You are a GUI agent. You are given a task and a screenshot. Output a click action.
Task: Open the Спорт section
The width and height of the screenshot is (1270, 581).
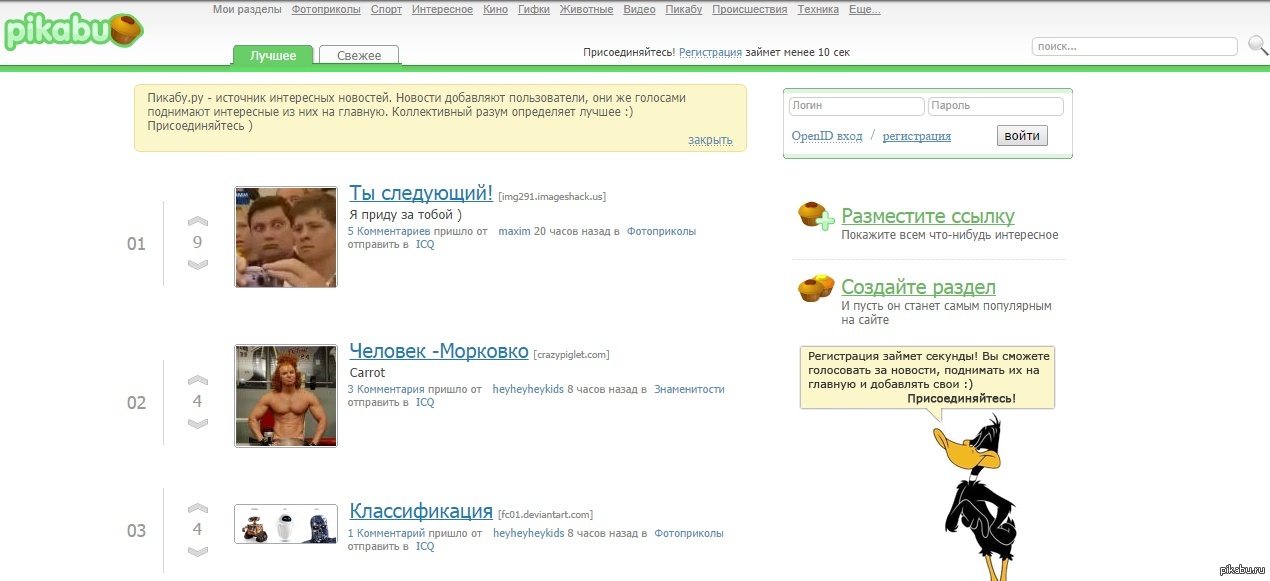click(x=386, y=9)
